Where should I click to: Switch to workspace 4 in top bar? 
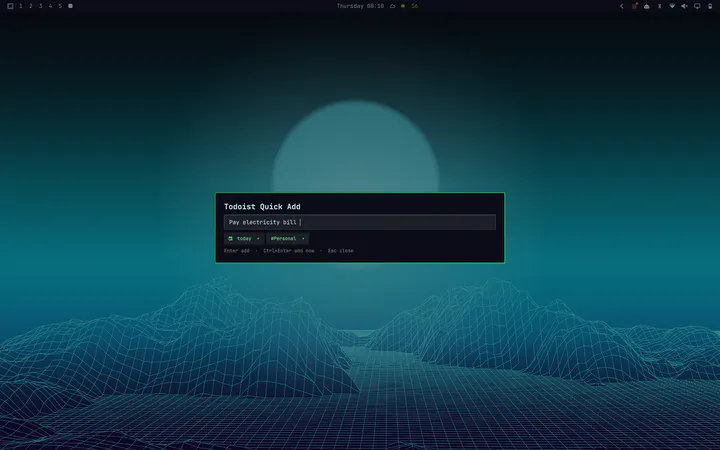[51, 6]
